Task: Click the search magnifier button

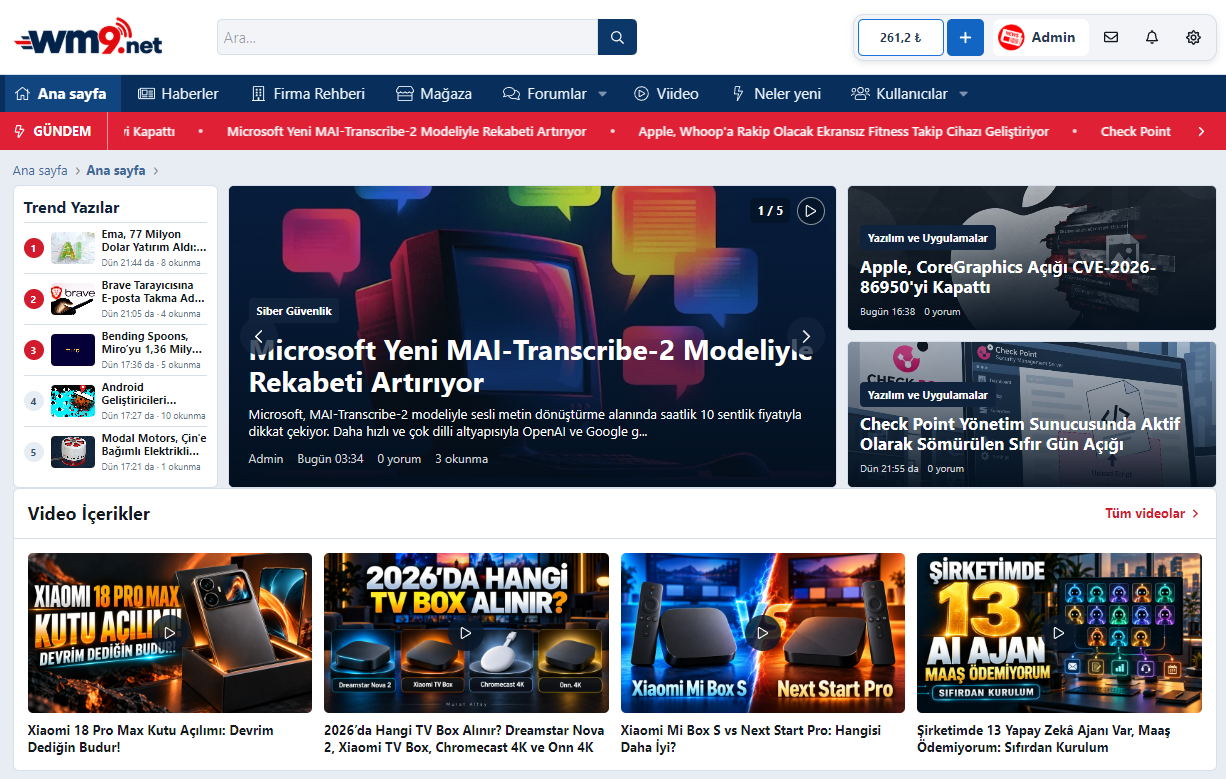Action: [x=617, y=37]
